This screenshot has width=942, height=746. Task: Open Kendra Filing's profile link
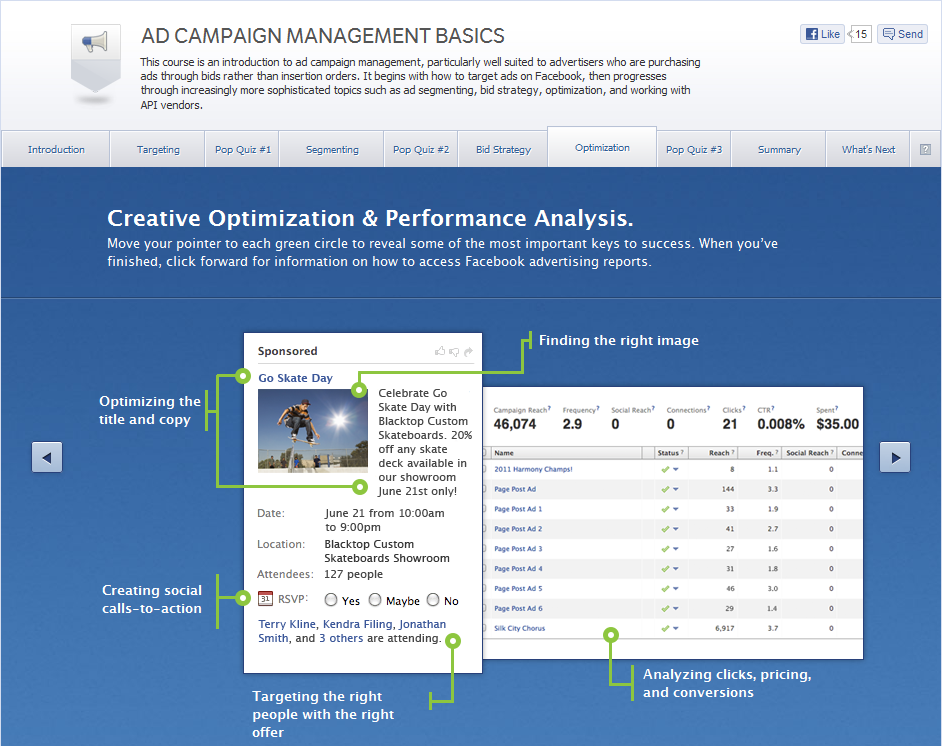click(x=357, y=624)
